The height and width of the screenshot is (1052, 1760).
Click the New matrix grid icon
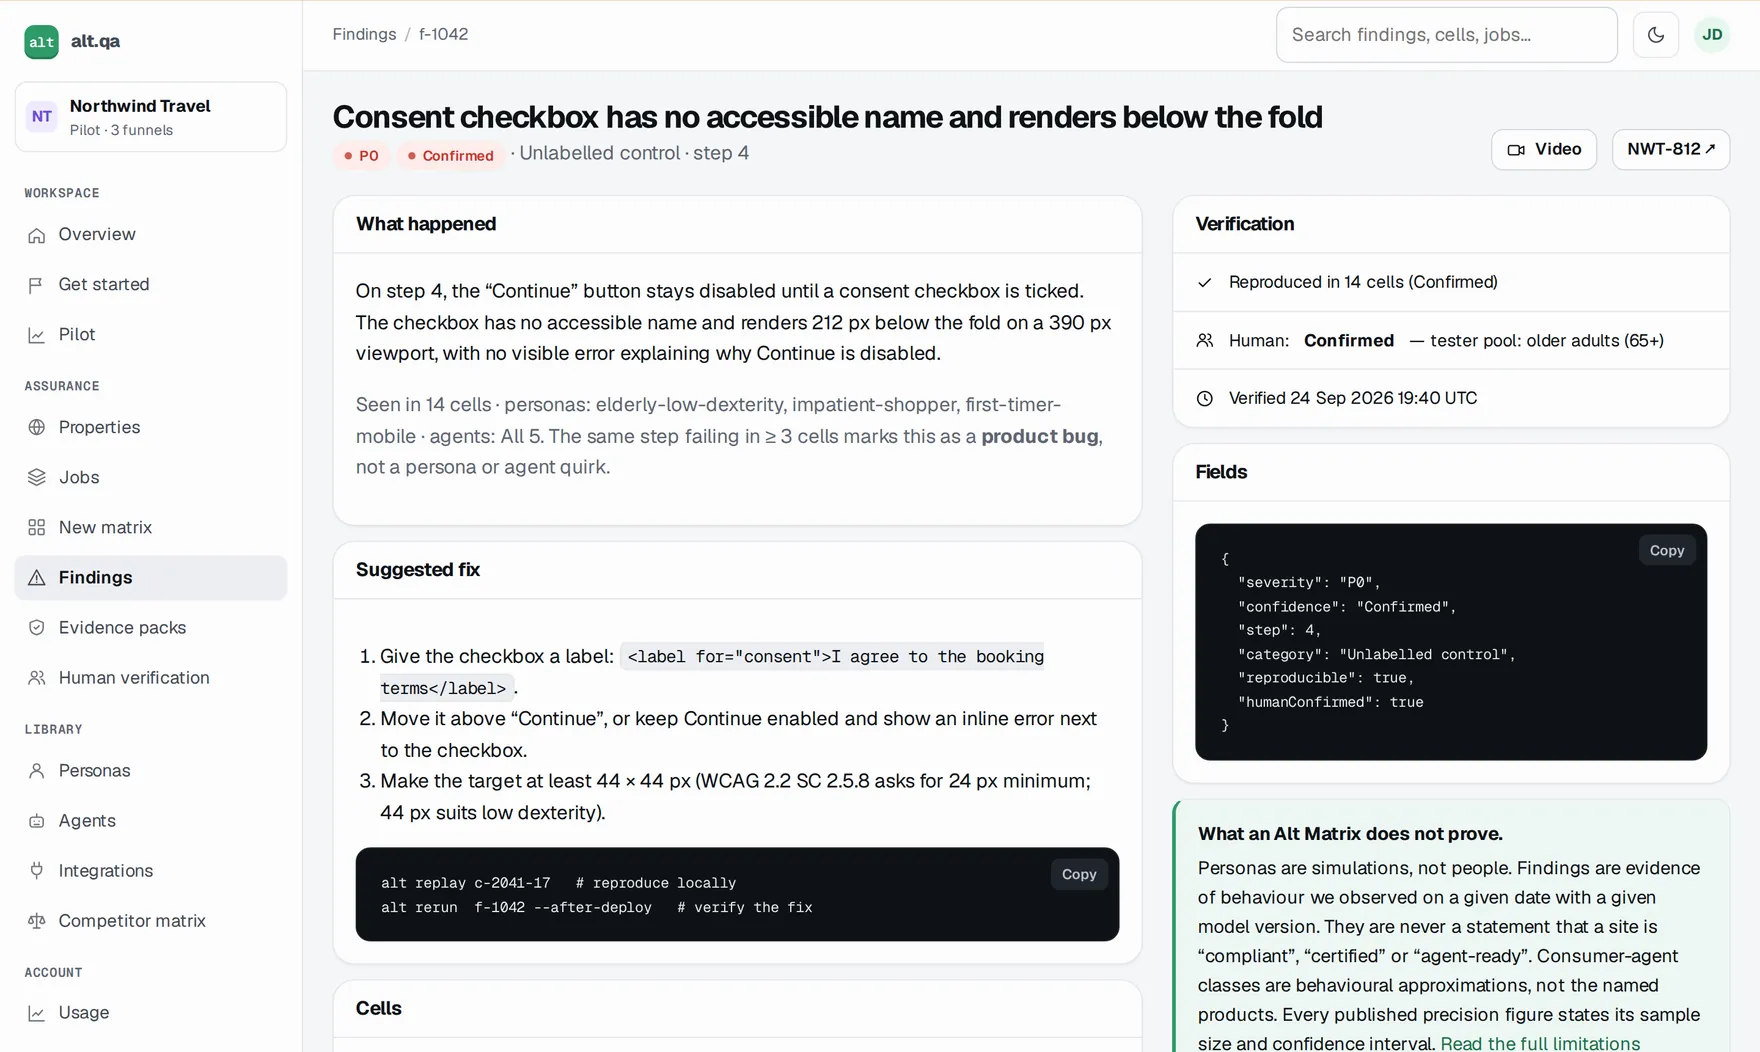[37, 527]
